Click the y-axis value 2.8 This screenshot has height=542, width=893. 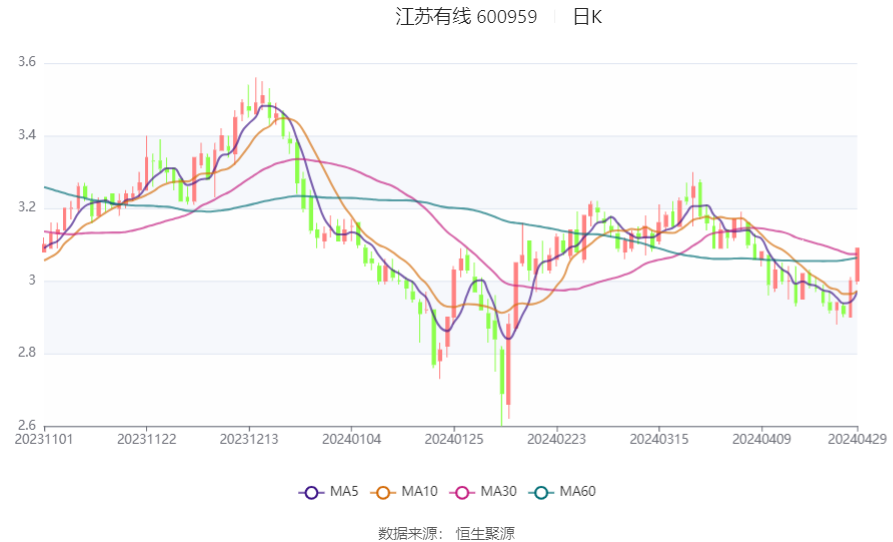(27, 352)
